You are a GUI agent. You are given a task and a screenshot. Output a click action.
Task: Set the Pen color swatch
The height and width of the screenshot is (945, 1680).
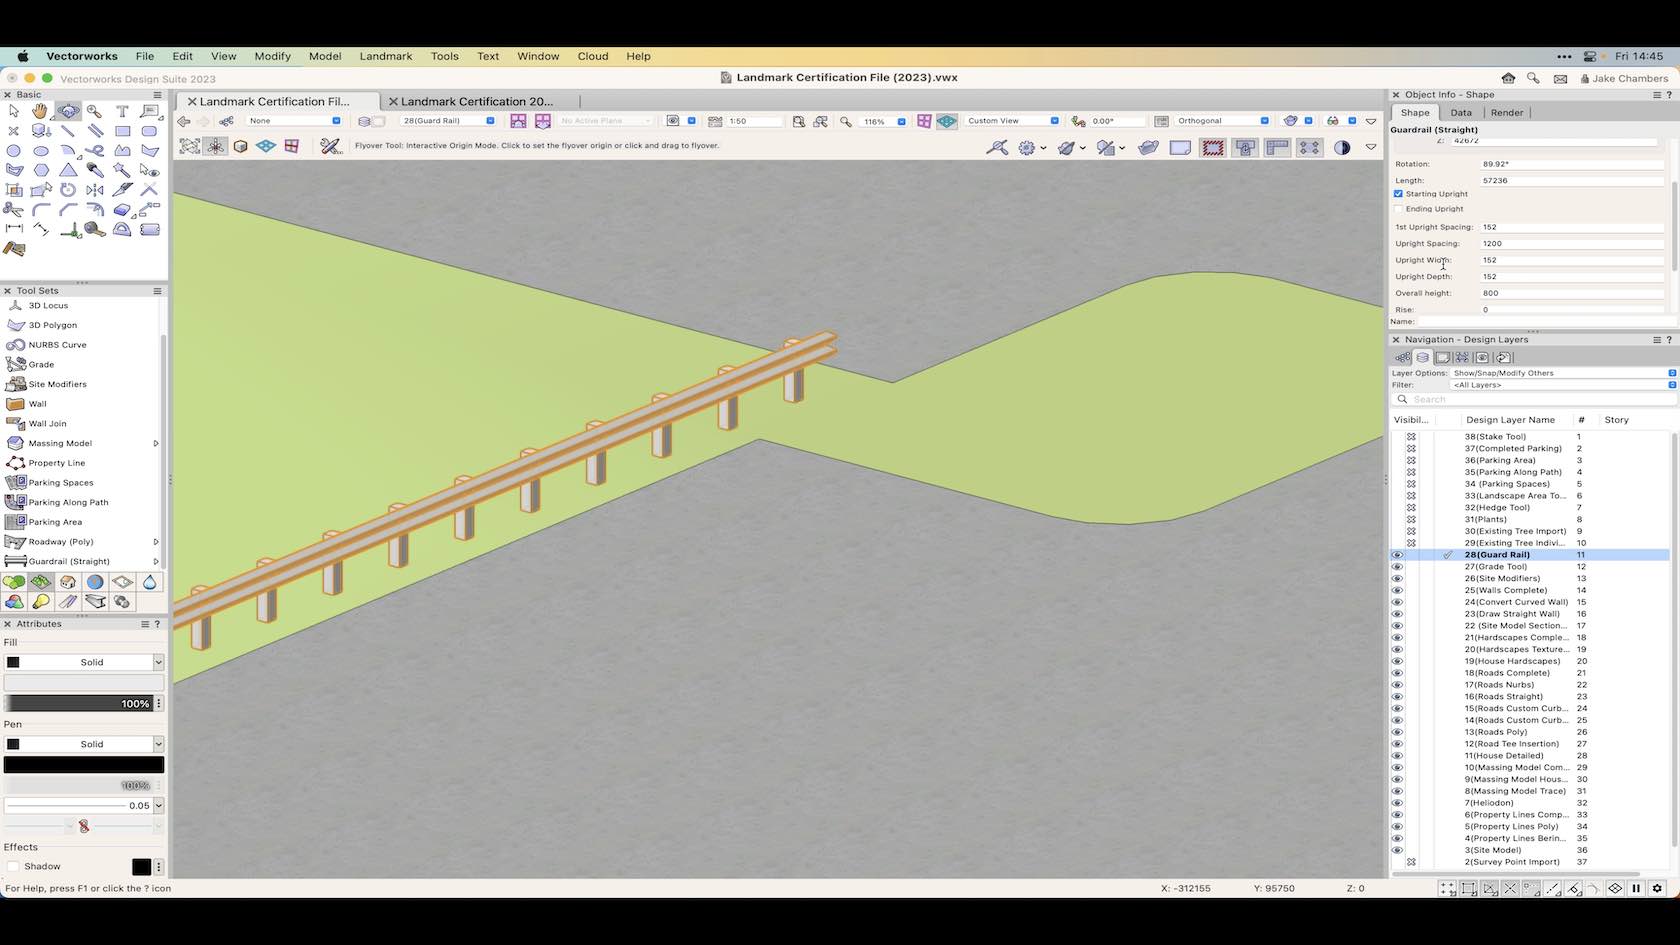(84, 764)
